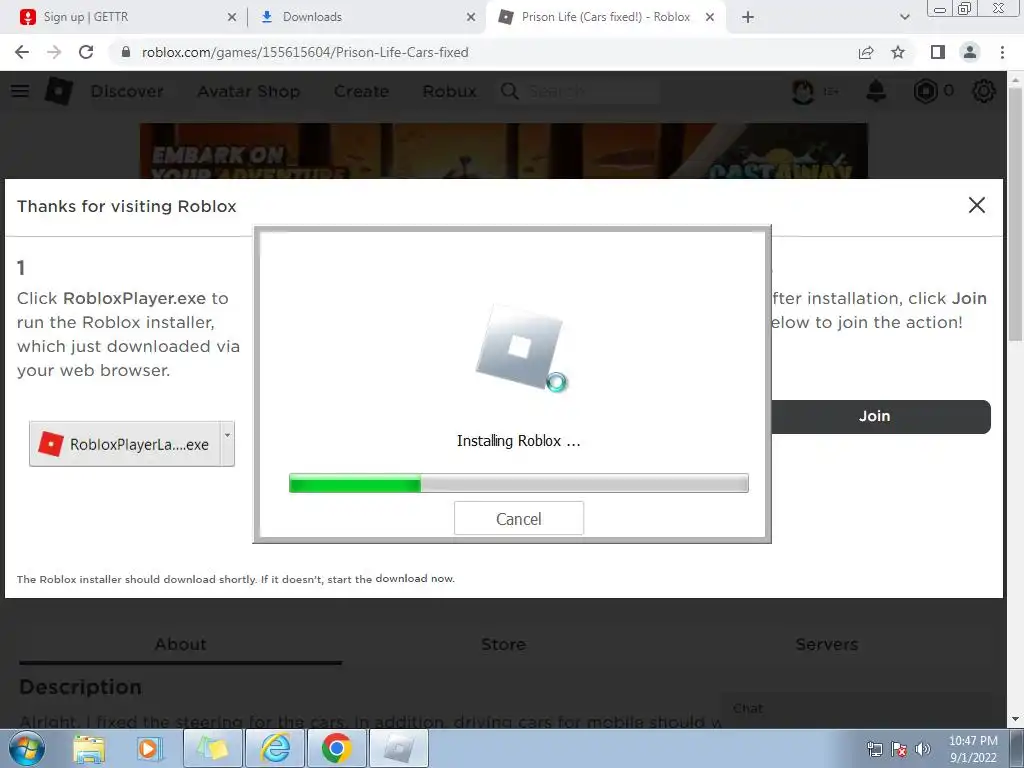Click the network tray icon
Viewport: 1024px width, 768px height.
(x=874, y=749)
